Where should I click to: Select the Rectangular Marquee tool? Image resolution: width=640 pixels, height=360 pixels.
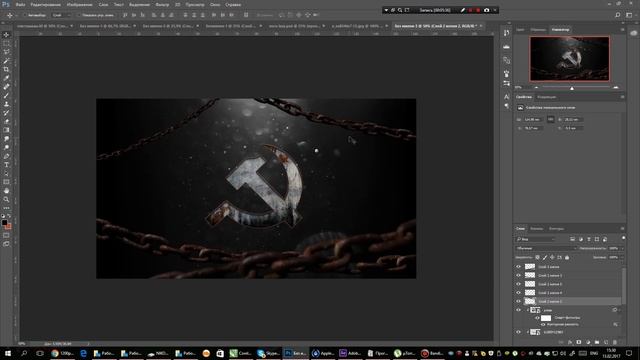pos(6,44)
